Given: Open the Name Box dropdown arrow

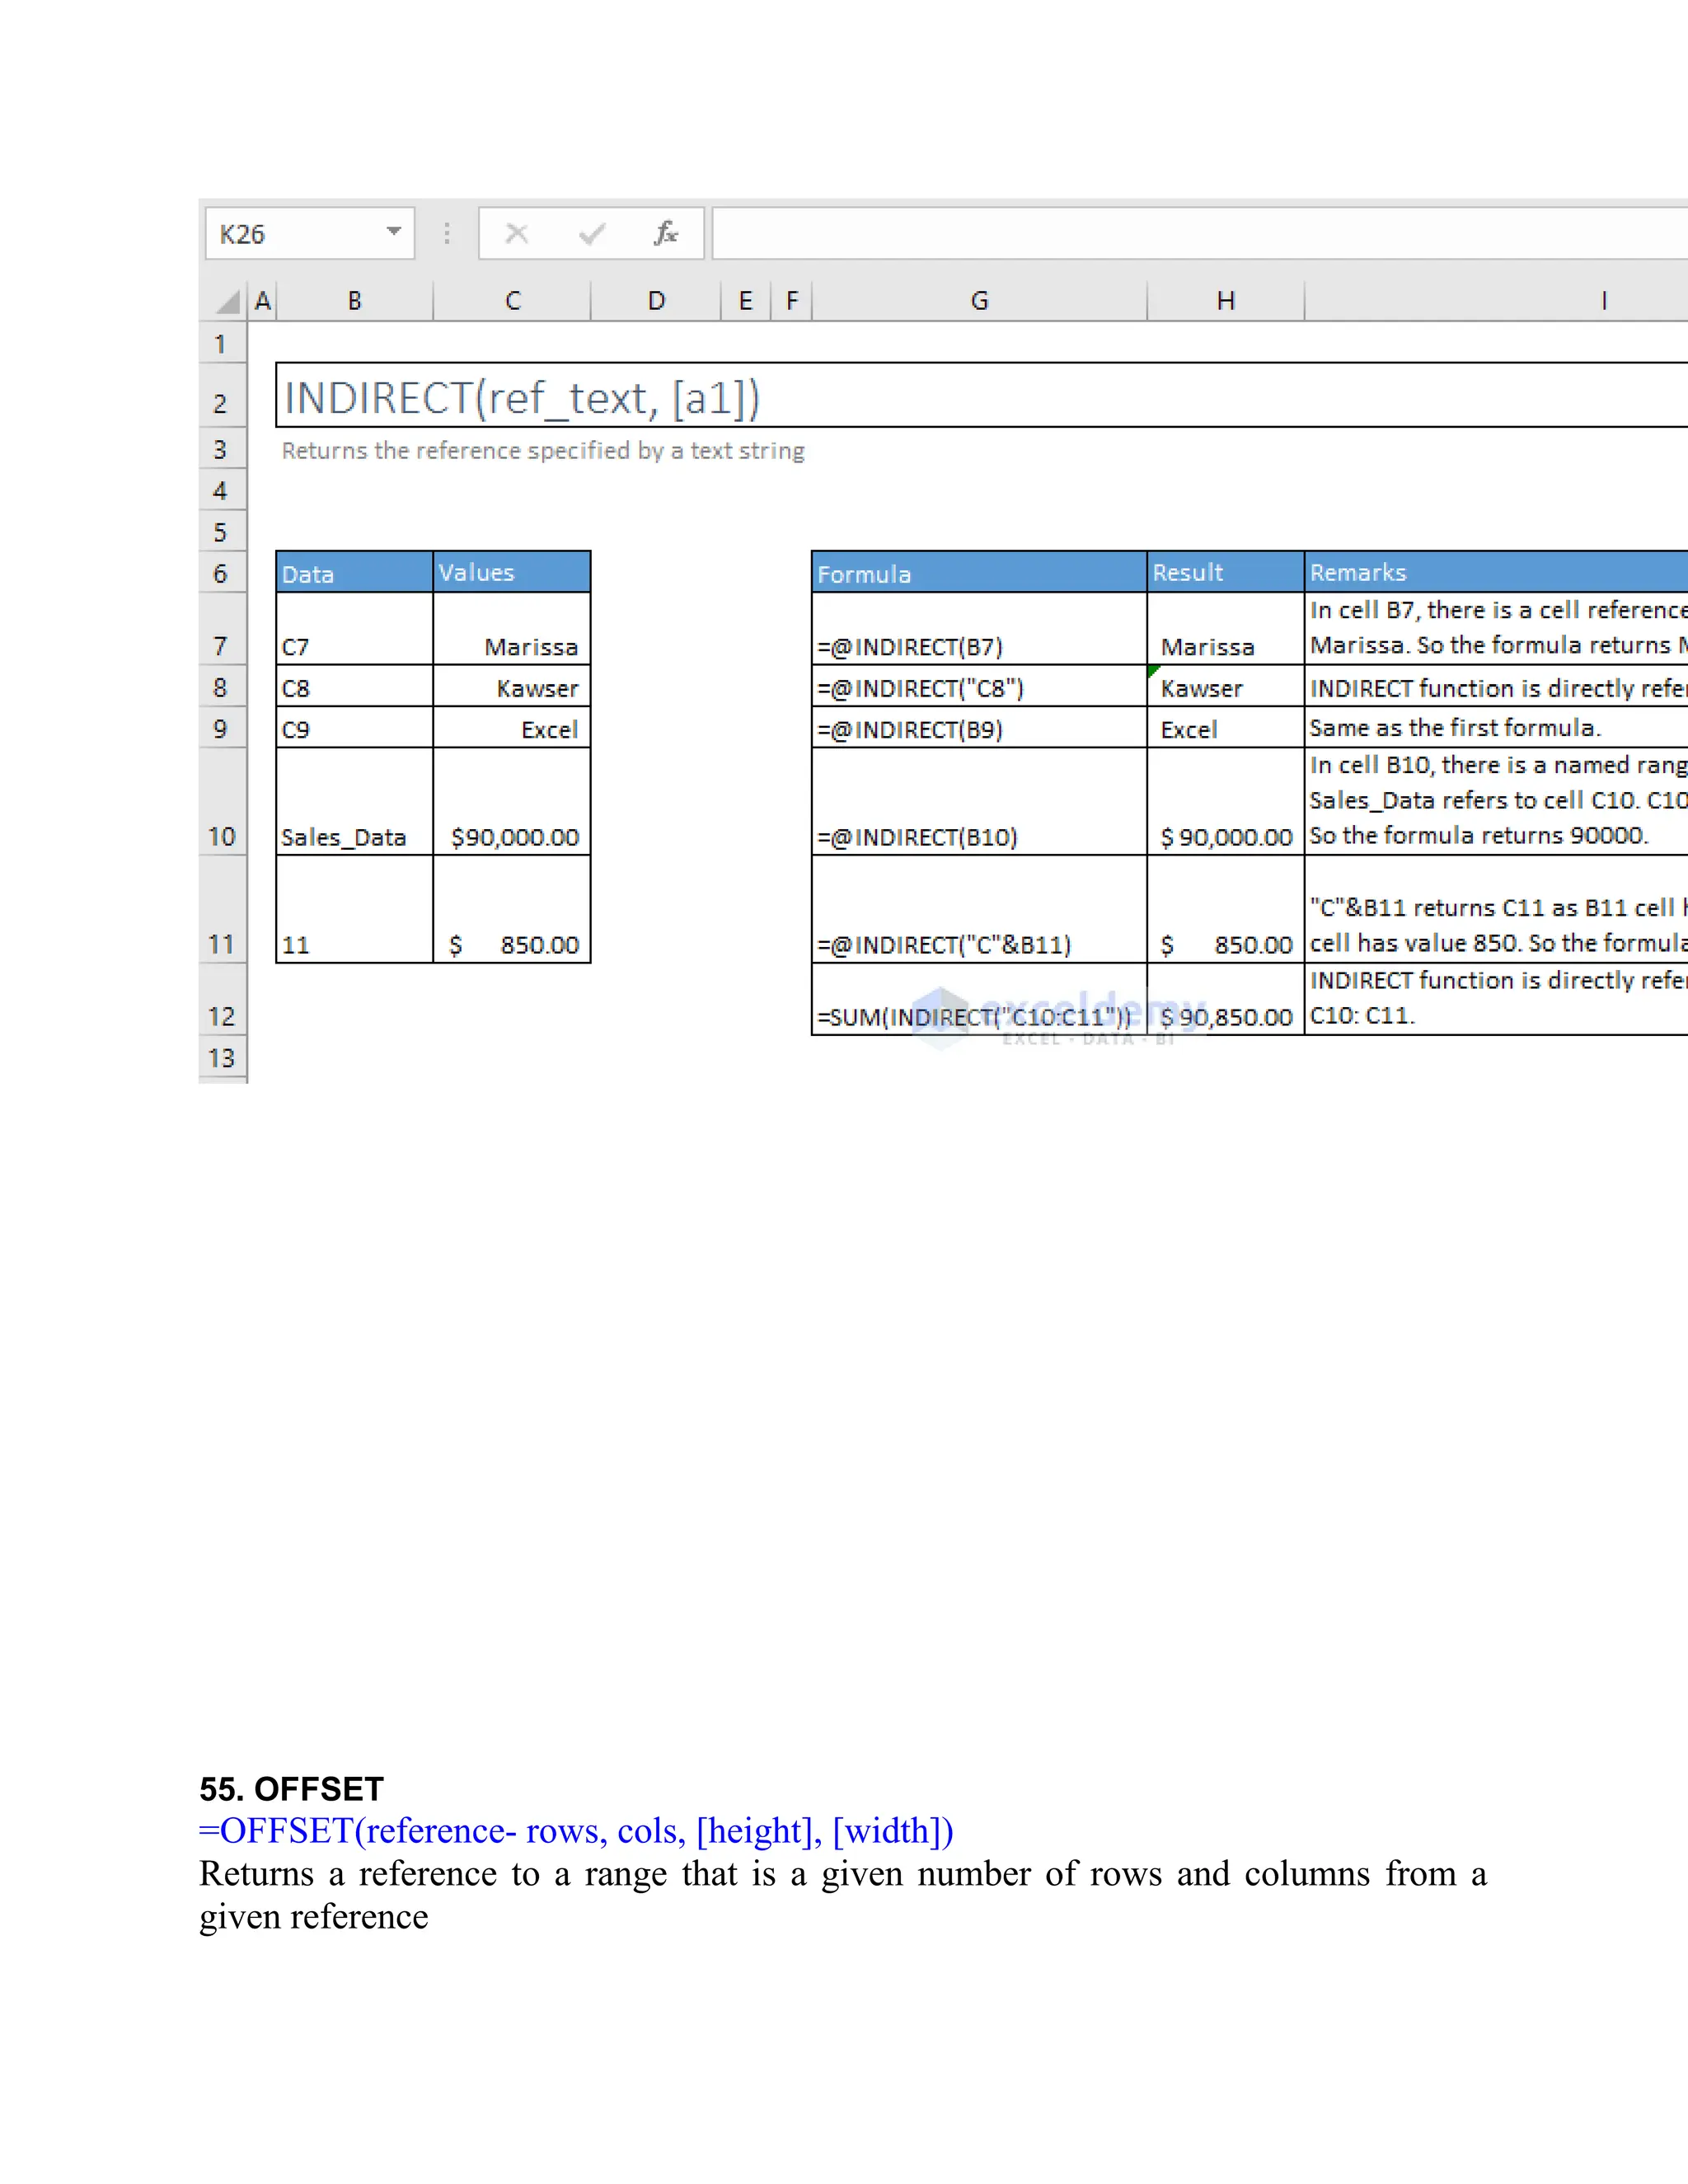Looking at the screenshot, I should [x=394, y=232].
